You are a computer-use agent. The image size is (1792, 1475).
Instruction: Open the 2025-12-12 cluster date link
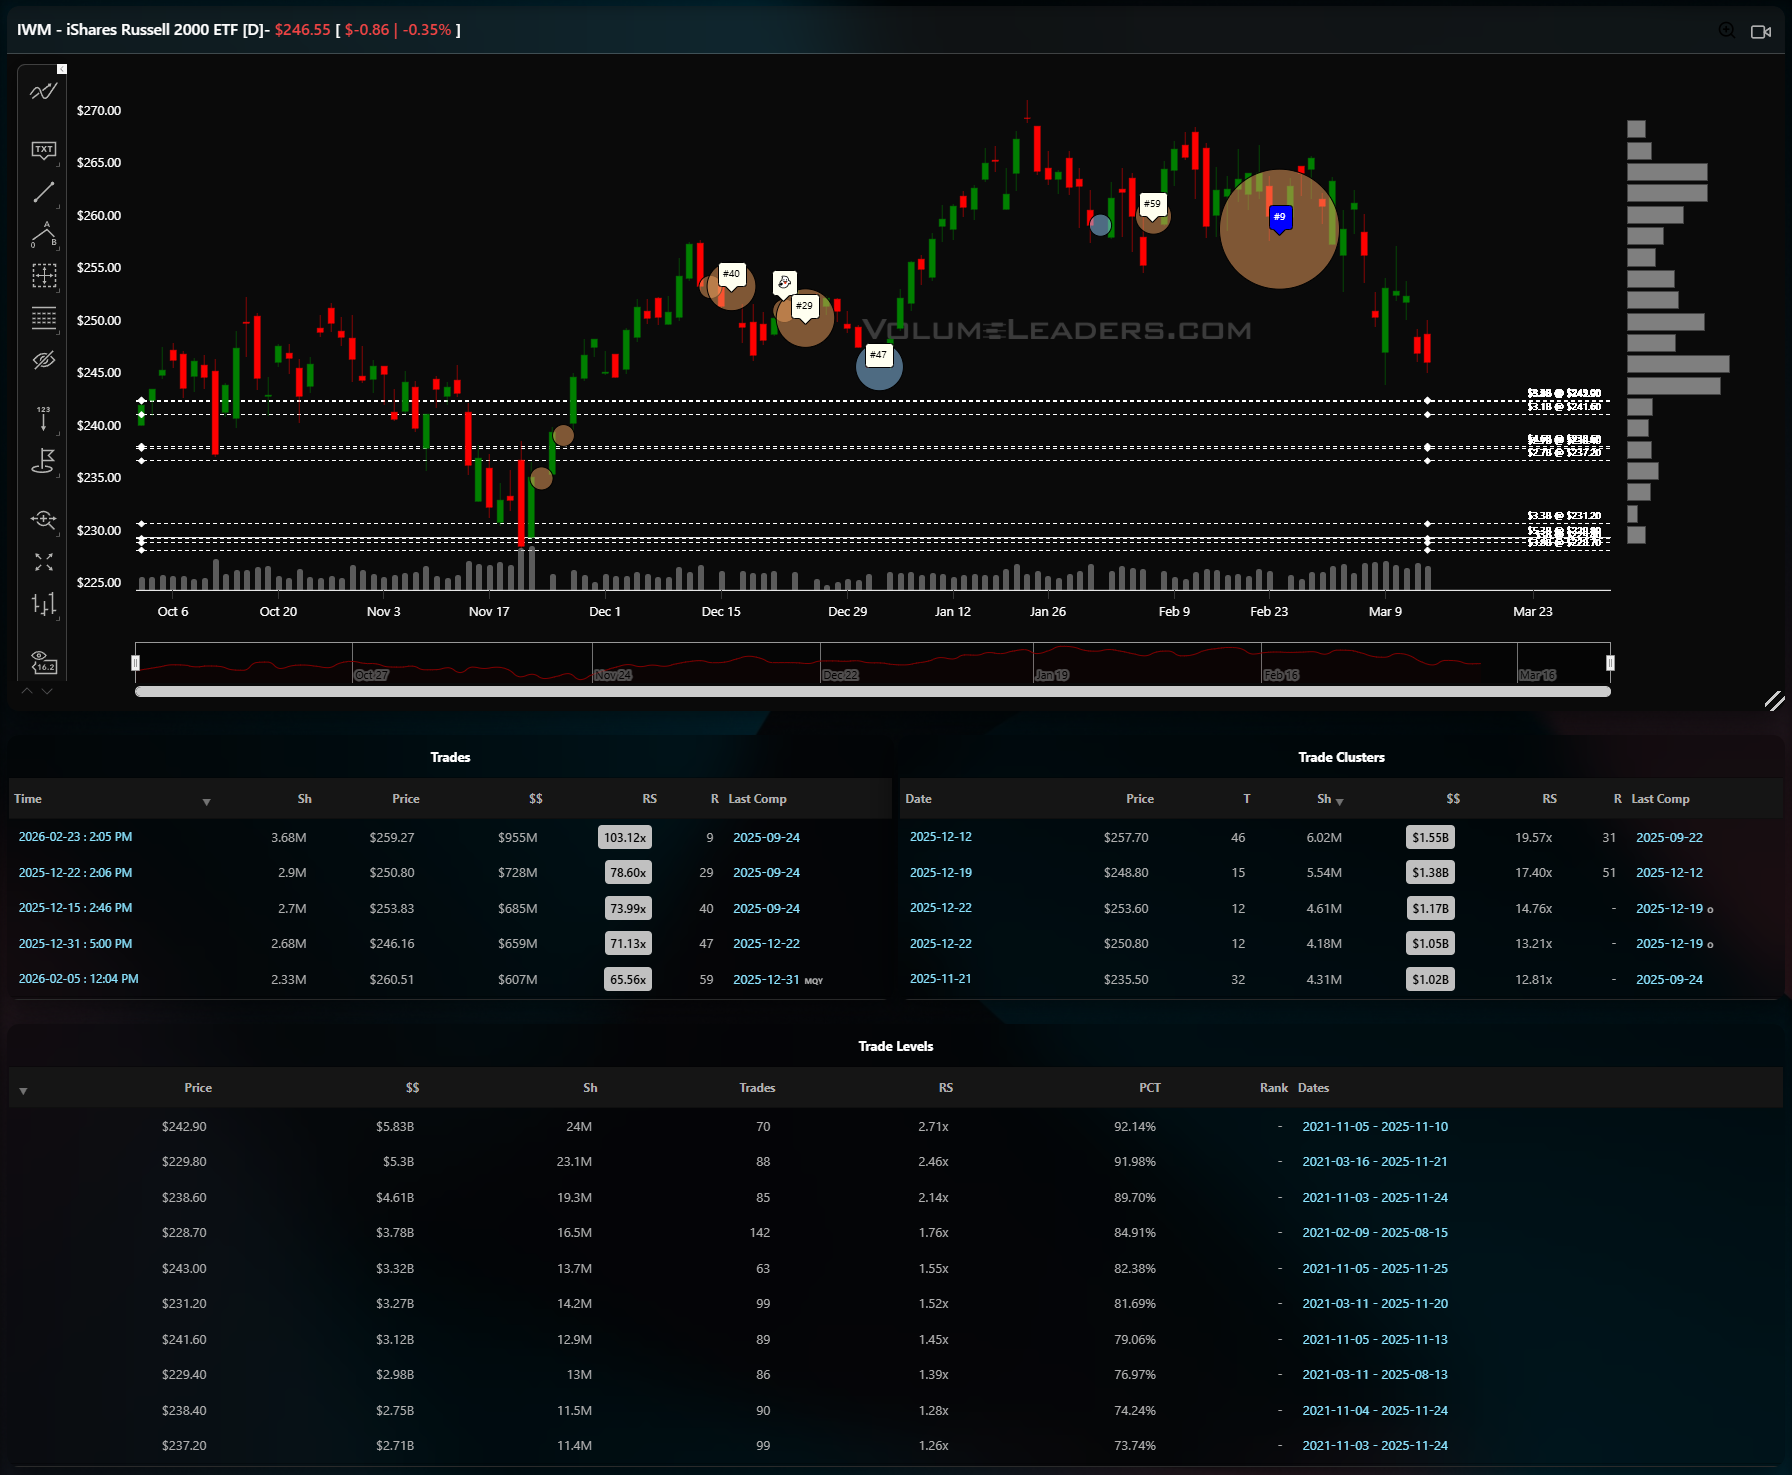coord(940,837)
